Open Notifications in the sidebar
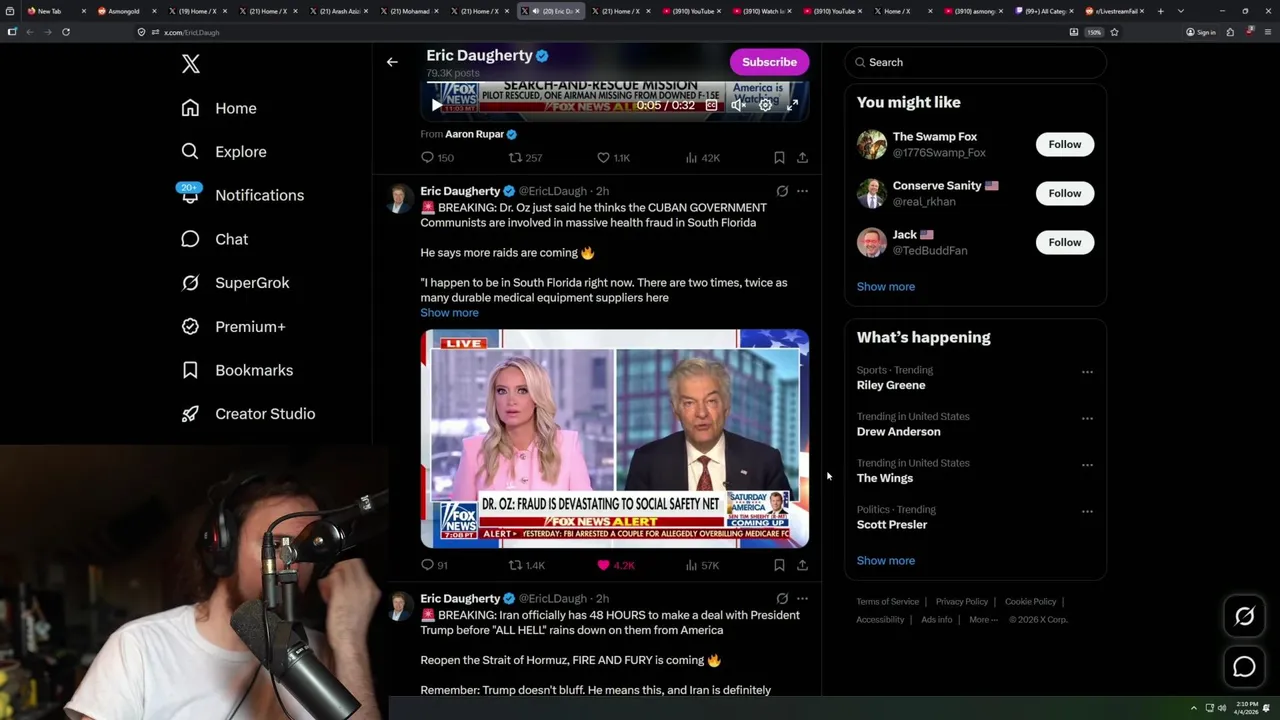The height and width of the screenshot is (720, 1280). point(242,195)
